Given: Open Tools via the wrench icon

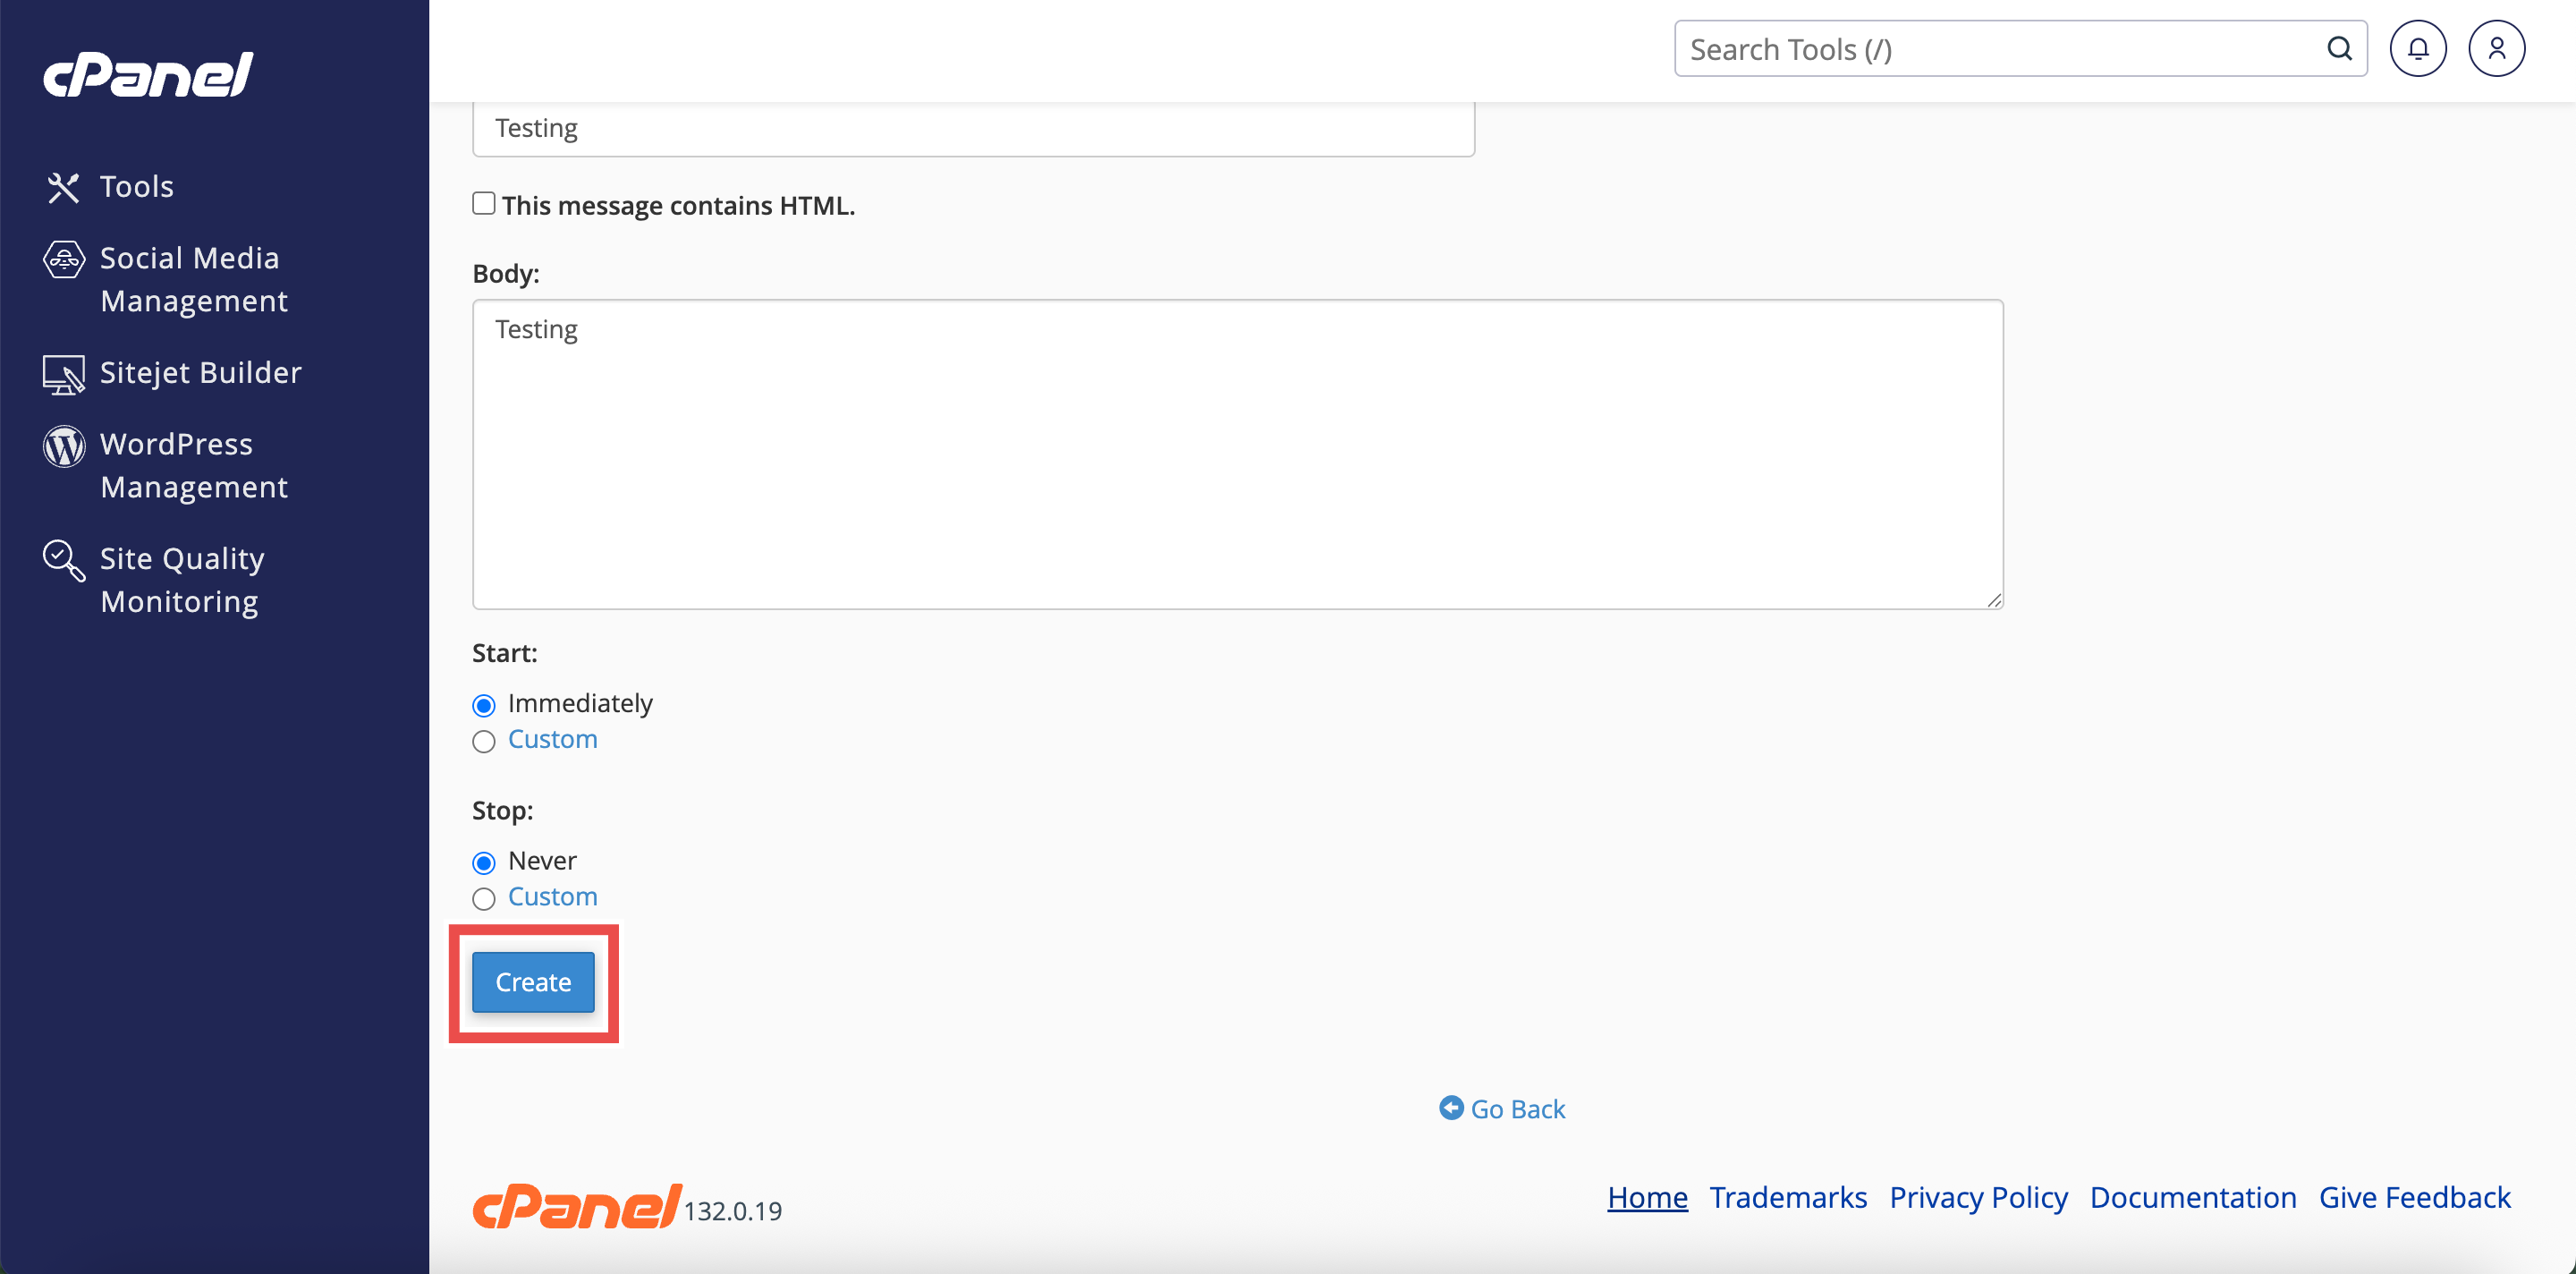Looking at the screenshot, I should pos(63,187).
